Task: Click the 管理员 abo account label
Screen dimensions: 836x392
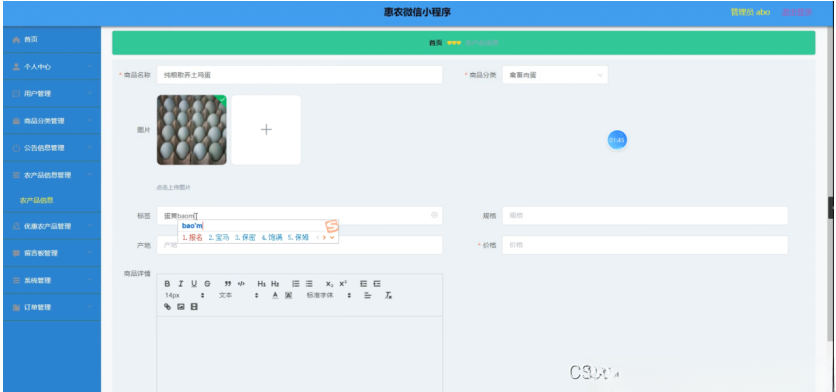Action: [x=750, y=12]
